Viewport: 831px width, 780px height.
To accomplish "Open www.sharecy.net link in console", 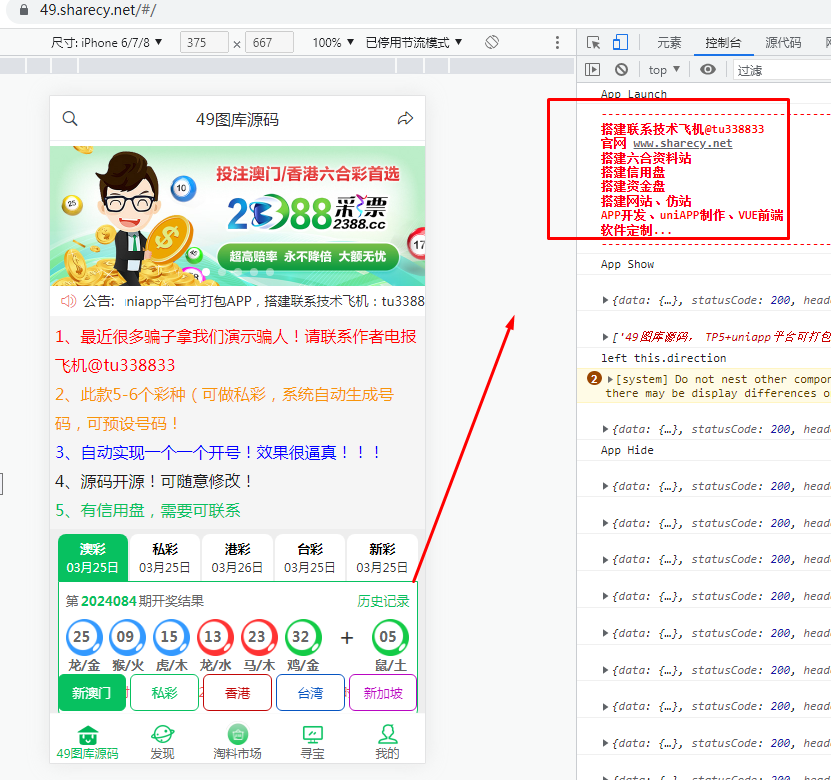I will click(x=683, y=143).
